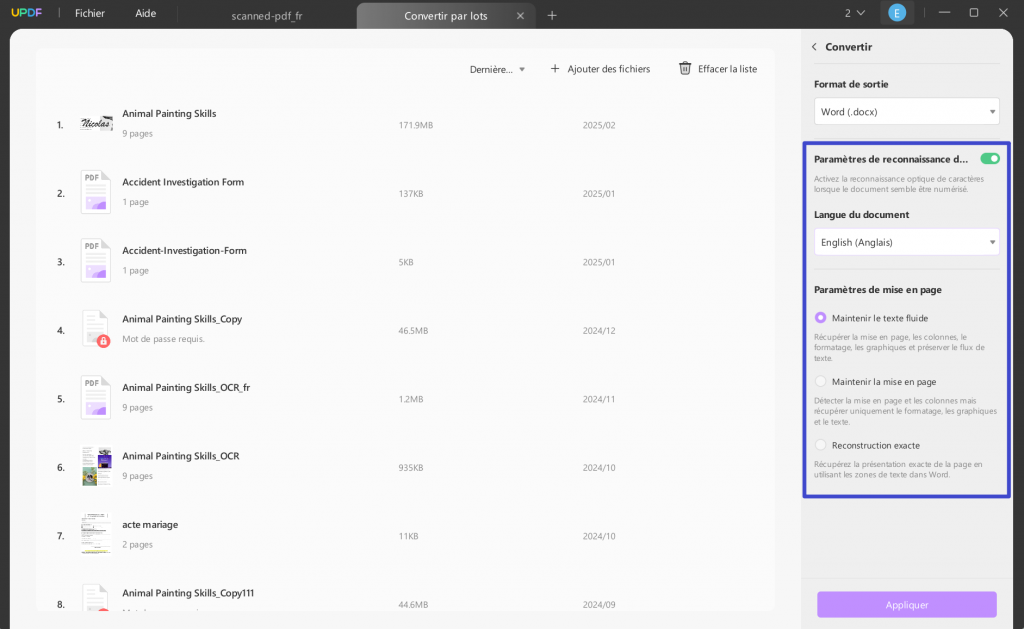Click the 11KB file size
The height and width of the screenshot is (629, 1024).
pos(408,536)
